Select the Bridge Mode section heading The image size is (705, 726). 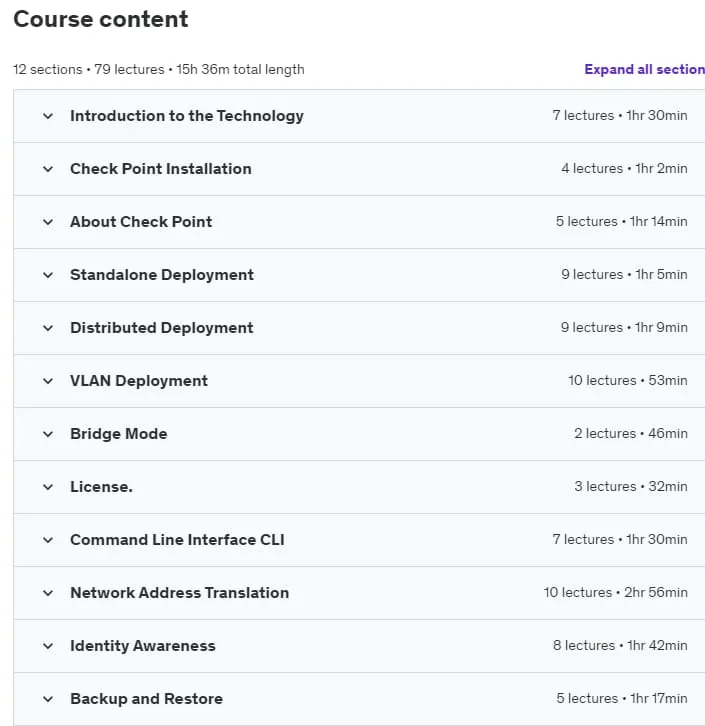point(119,433)
